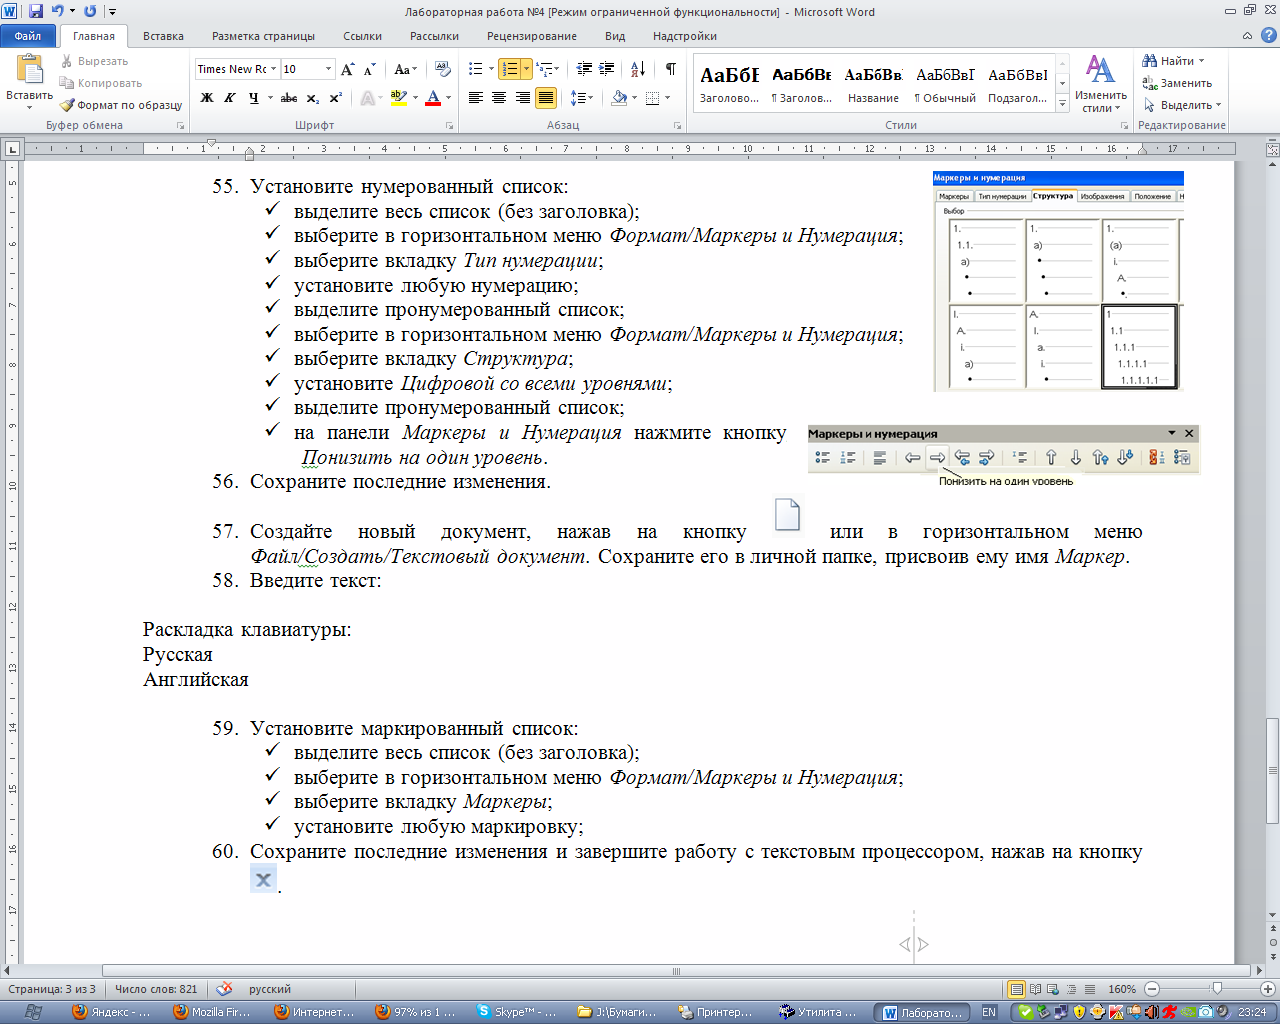Screen dimensions: 1280x1024
Task: Decrease font size with shrink font icon
Action: (x=369, y=69)
